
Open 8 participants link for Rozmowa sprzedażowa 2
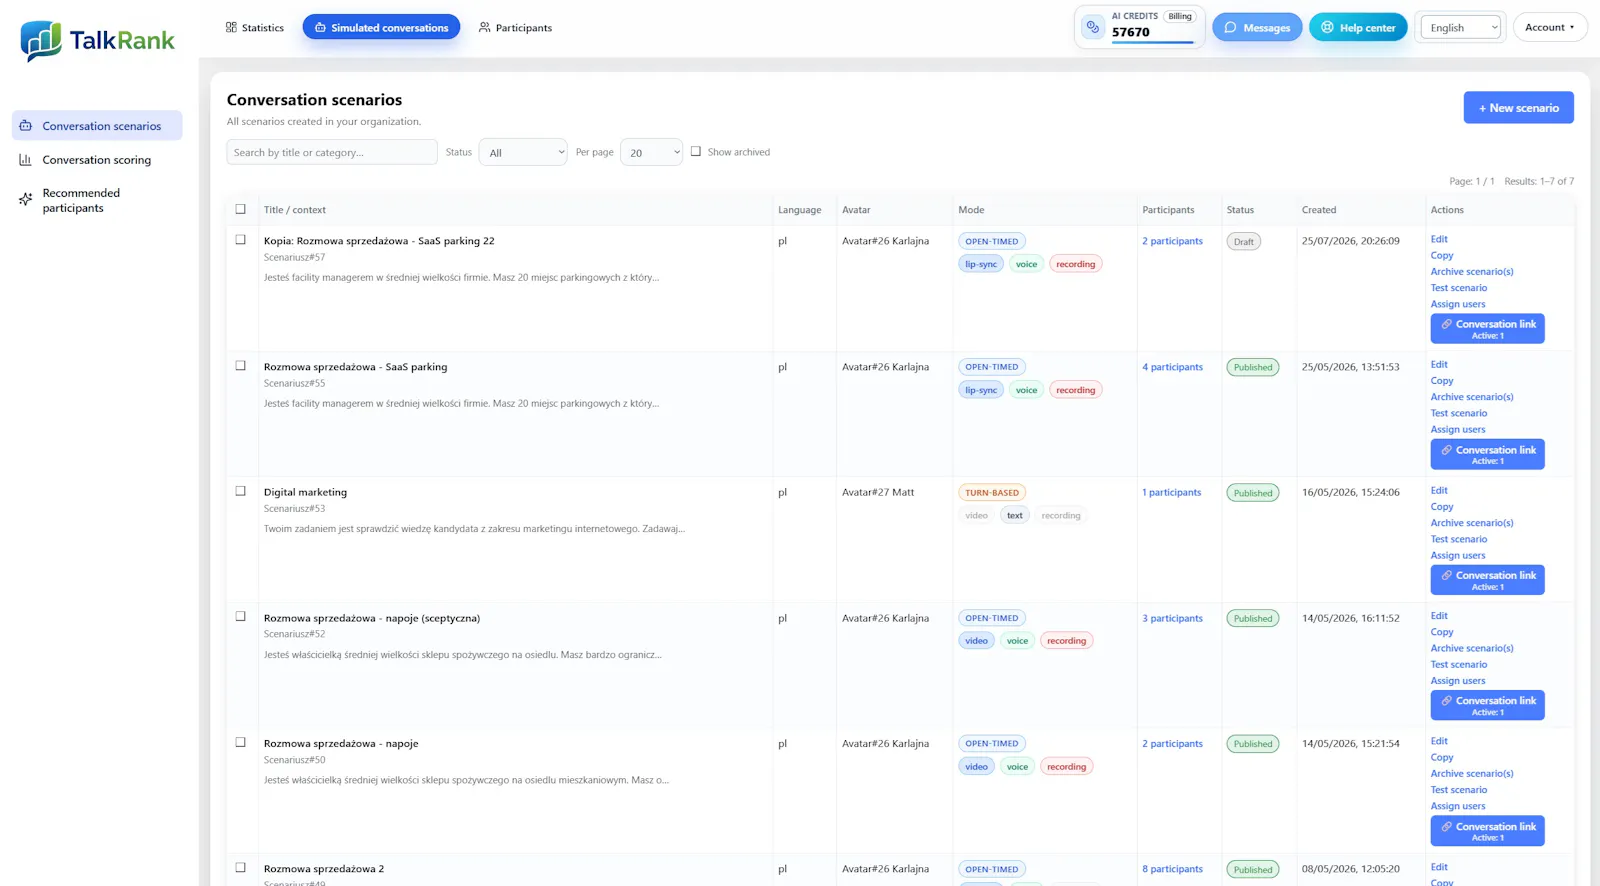pos(1172,869)
